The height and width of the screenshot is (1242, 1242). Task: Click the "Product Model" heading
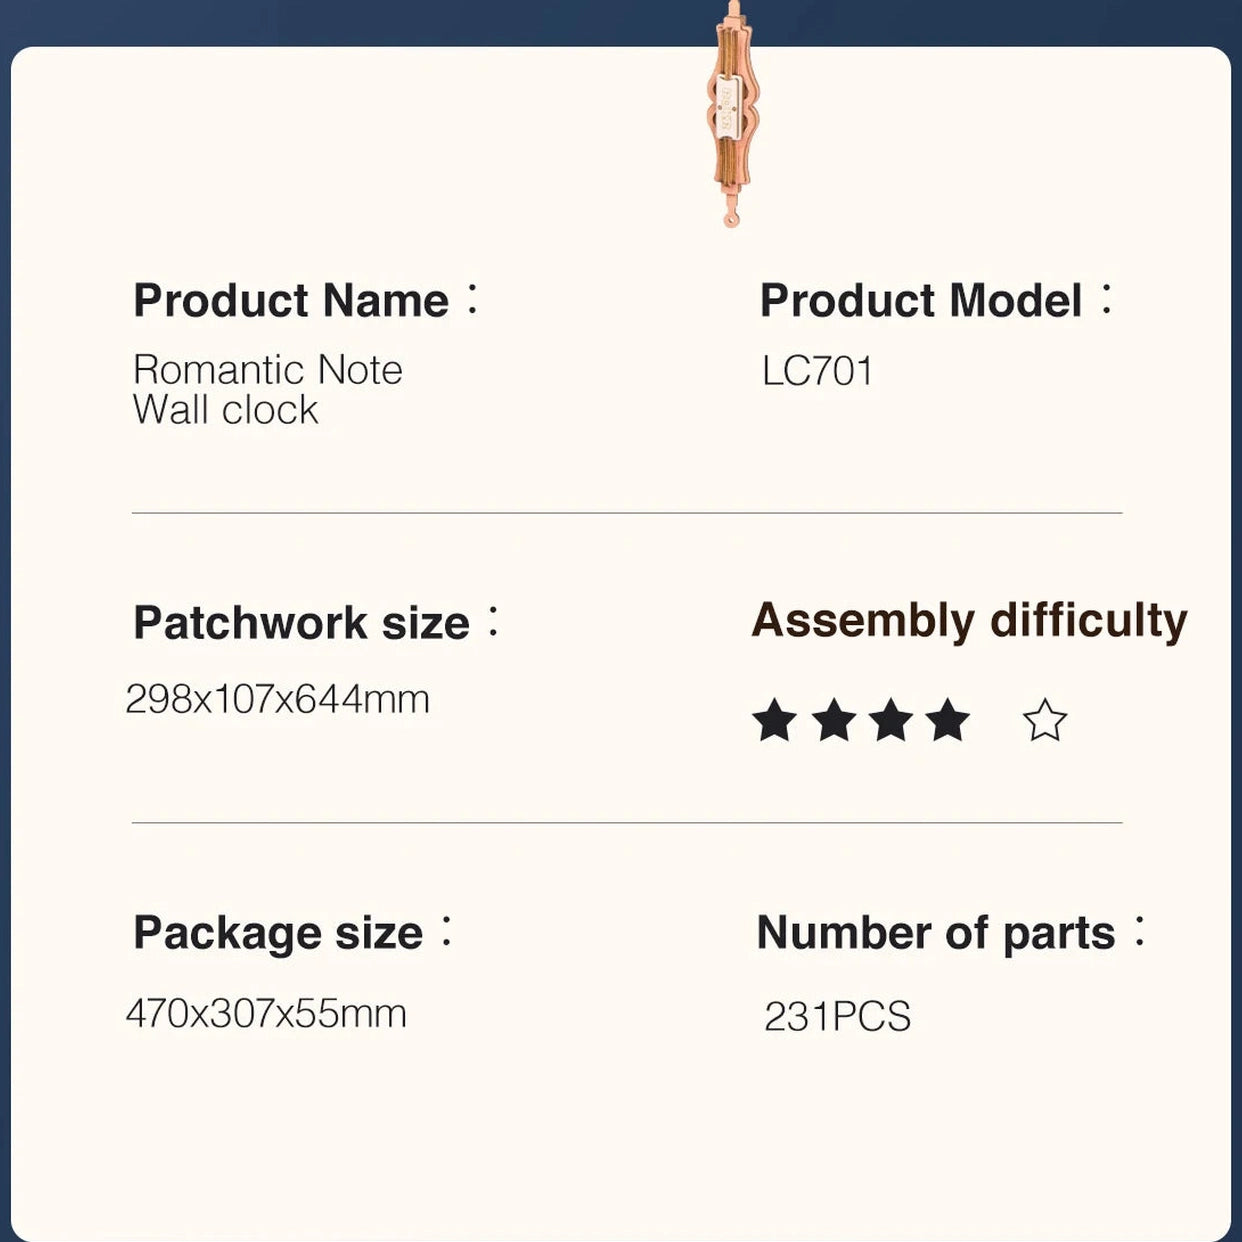tap(921, 301)
